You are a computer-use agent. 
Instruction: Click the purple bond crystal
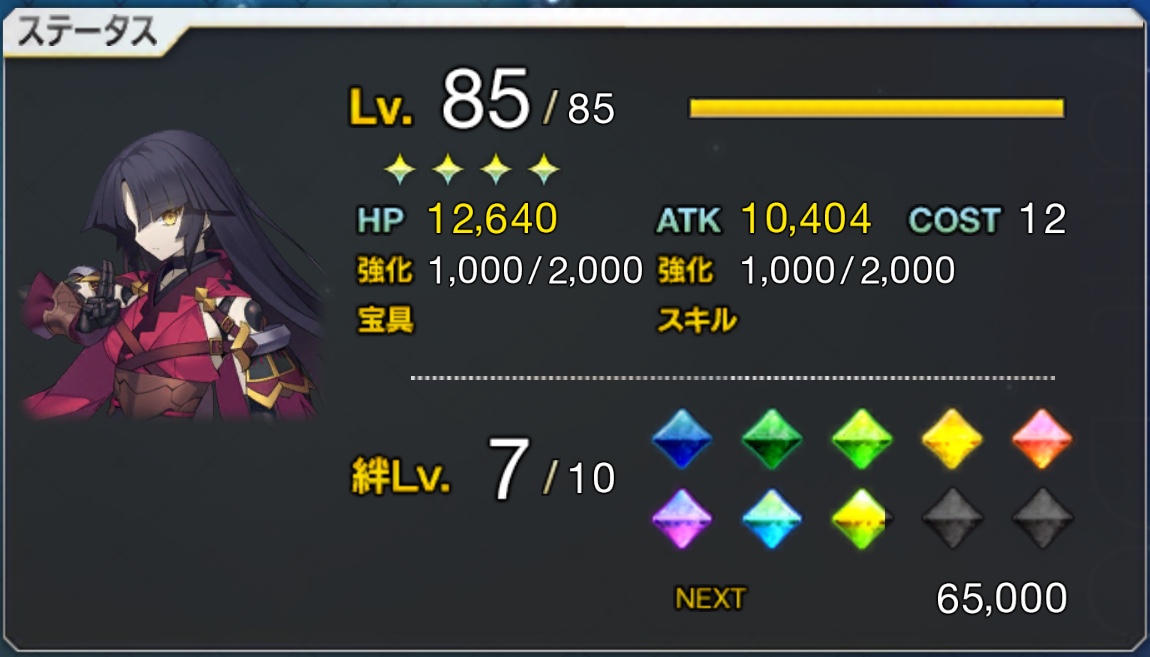click(x=682, y=518)
